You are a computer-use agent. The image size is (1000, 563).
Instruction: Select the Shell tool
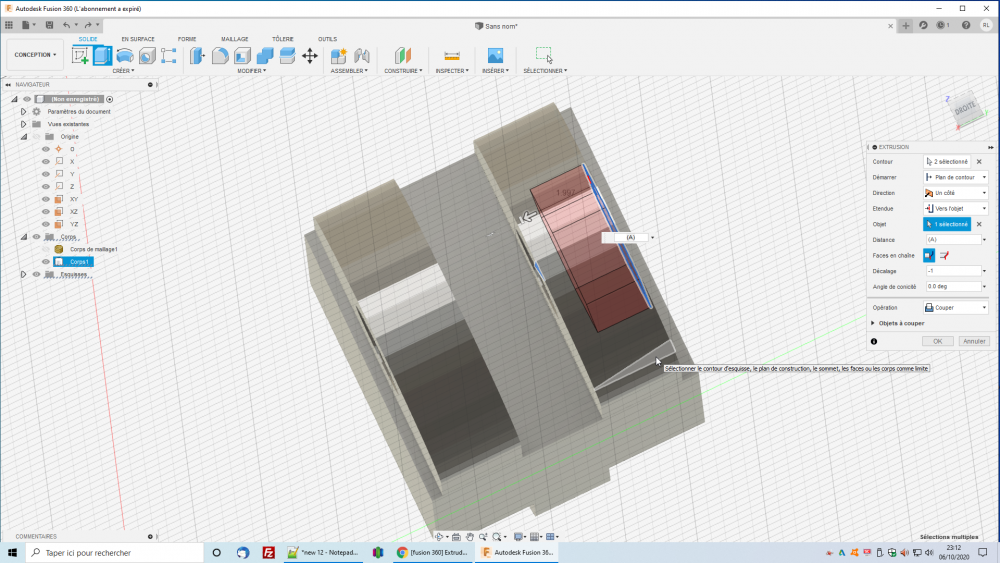click(242, 55)
